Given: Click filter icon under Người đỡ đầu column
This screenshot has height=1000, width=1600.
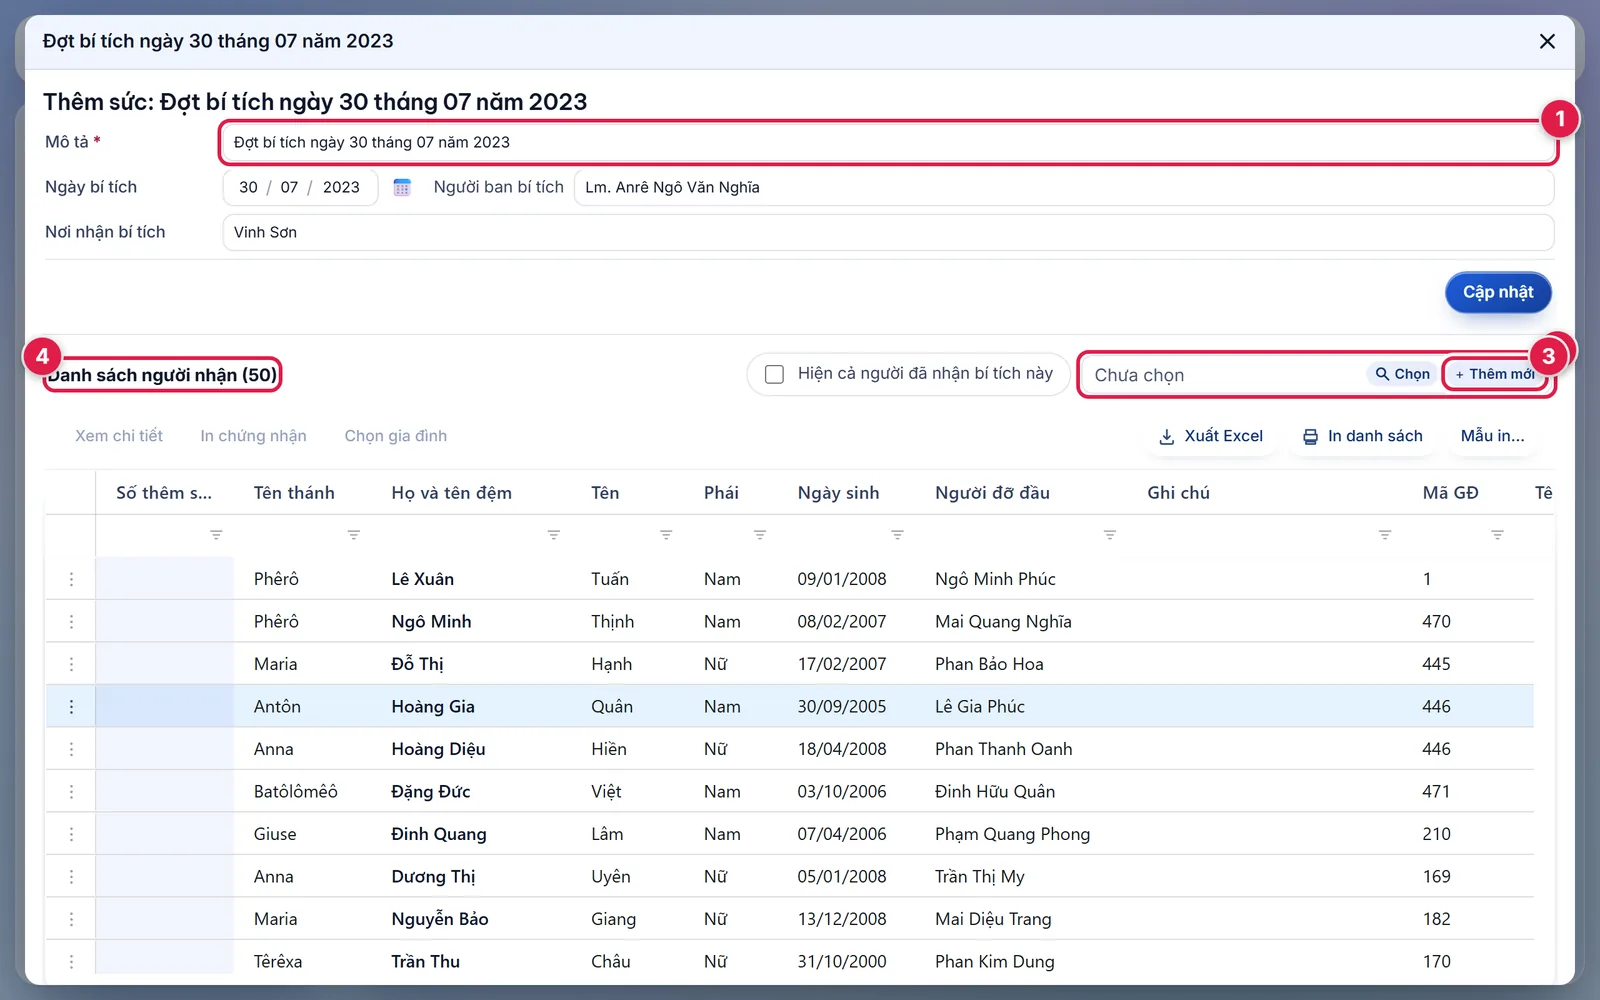Looking at the screenshot, I should point(1109,535).
